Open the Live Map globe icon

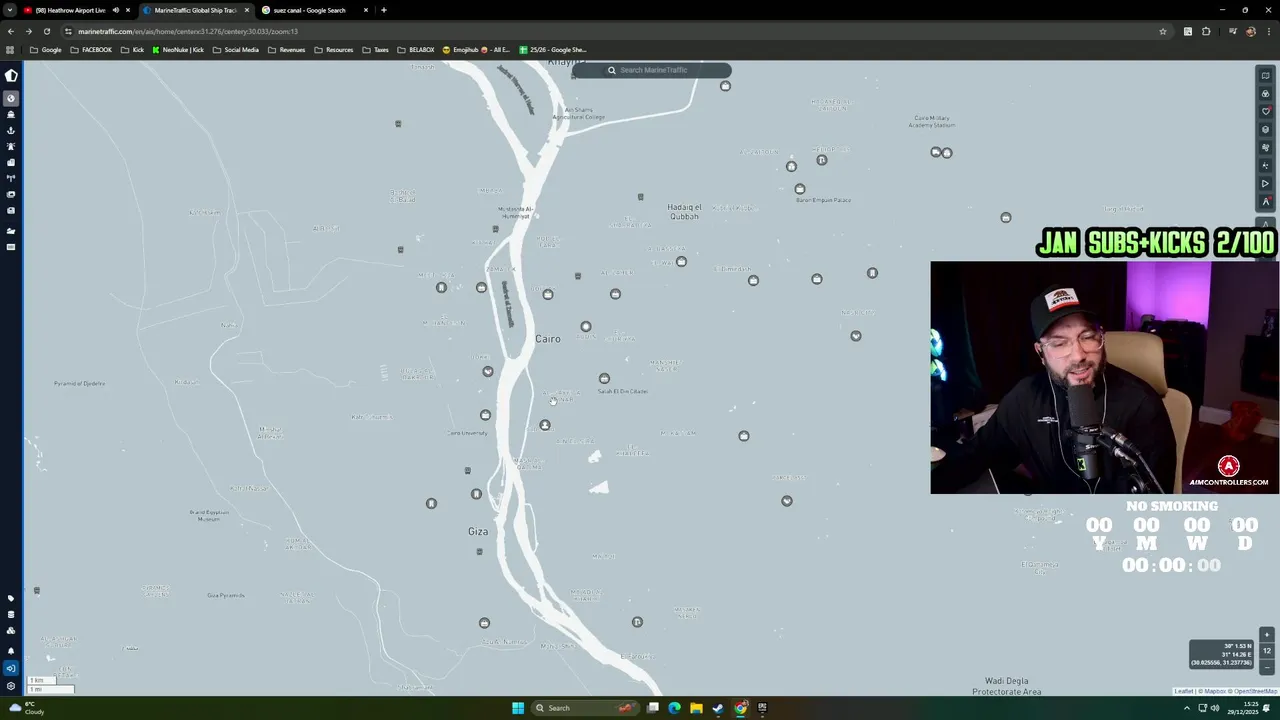11,98
